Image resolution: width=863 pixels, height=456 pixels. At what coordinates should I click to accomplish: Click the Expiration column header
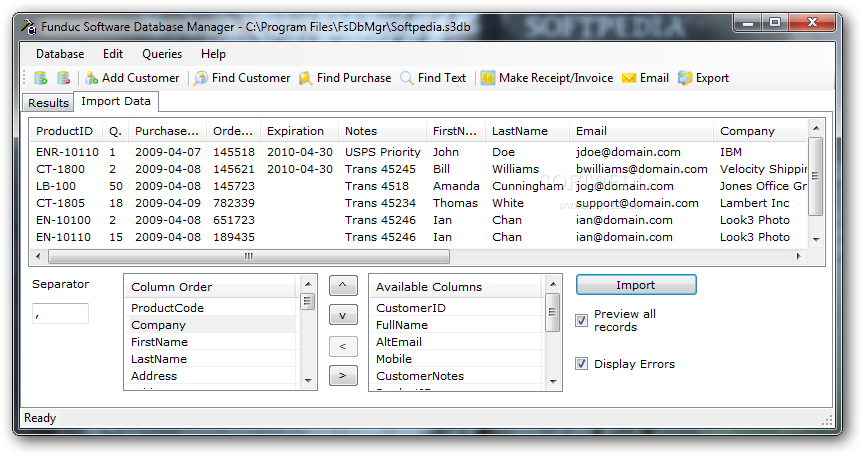click(x=300, y=131)
